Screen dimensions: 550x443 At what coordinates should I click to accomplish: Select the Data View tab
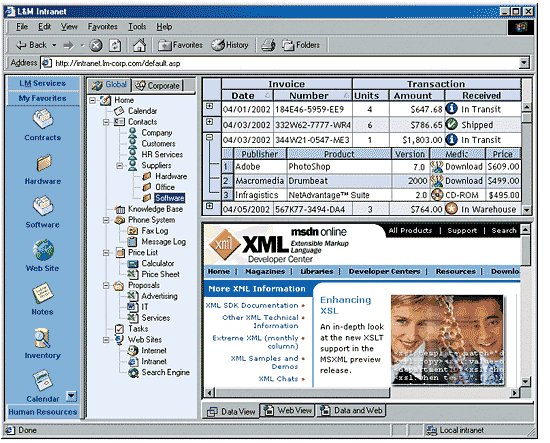231,411
